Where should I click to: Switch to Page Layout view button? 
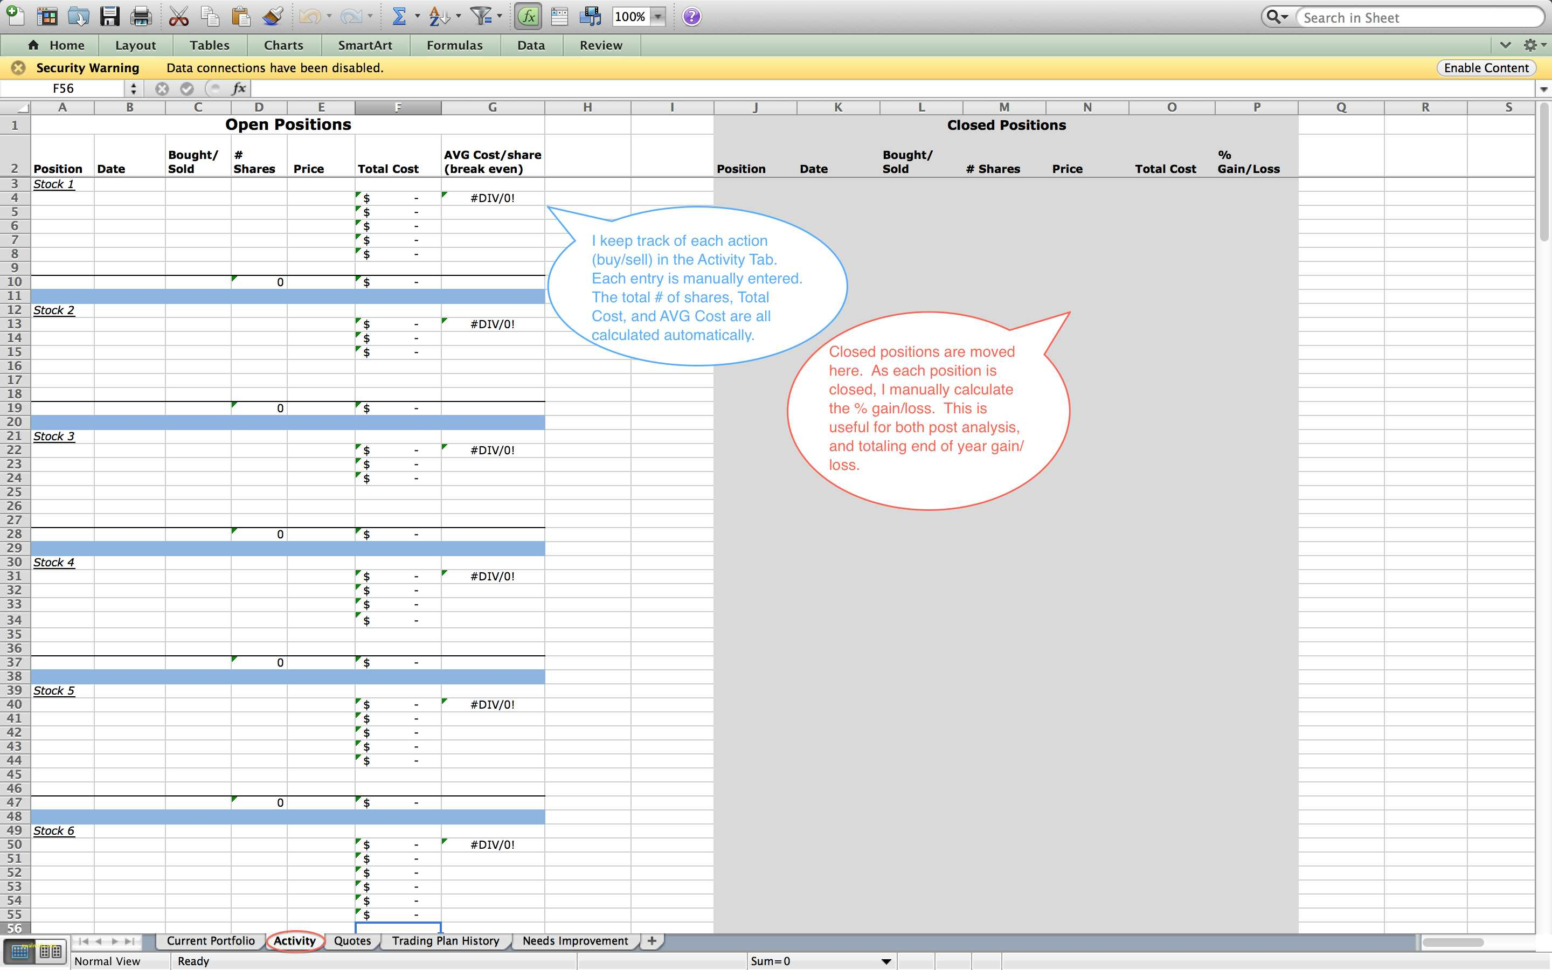coord(50,952)
